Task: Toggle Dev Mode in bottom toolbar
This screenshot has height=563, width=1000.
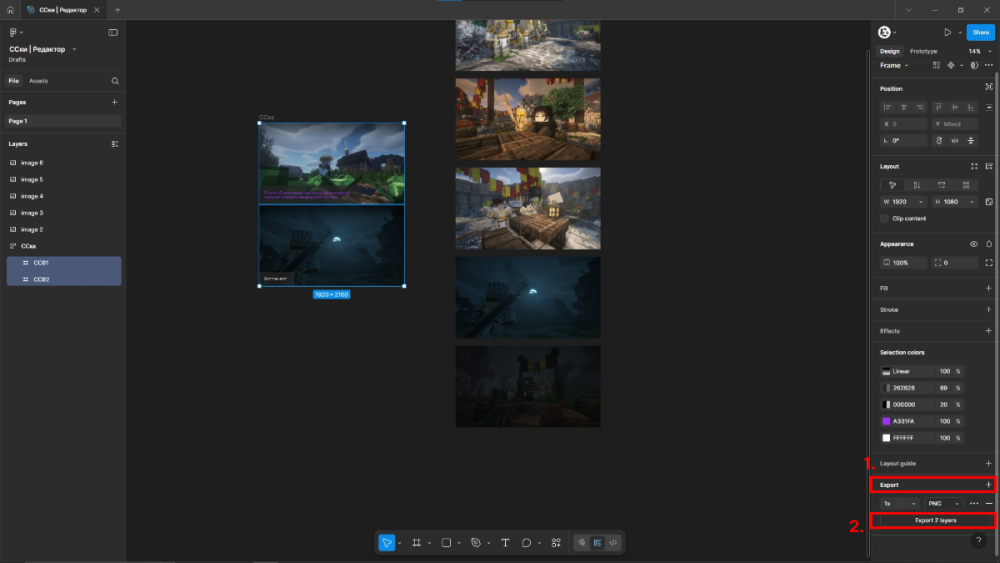Action: coord(612,542)
